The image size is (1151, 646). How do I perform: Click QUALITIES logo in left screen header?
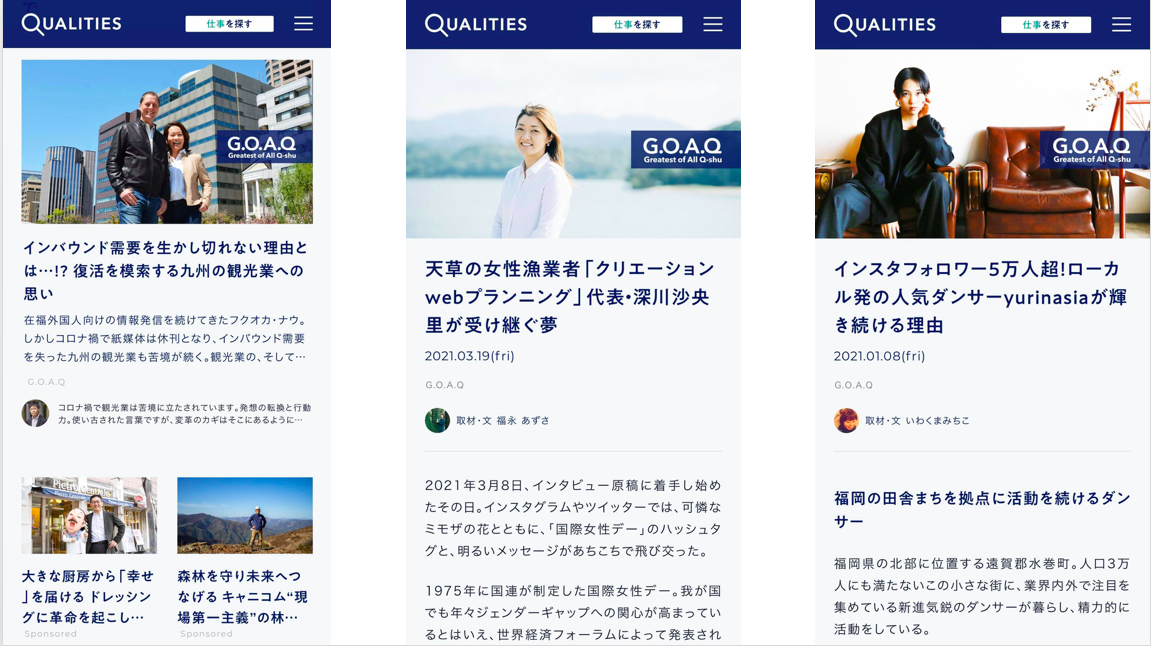coord(71,23)
